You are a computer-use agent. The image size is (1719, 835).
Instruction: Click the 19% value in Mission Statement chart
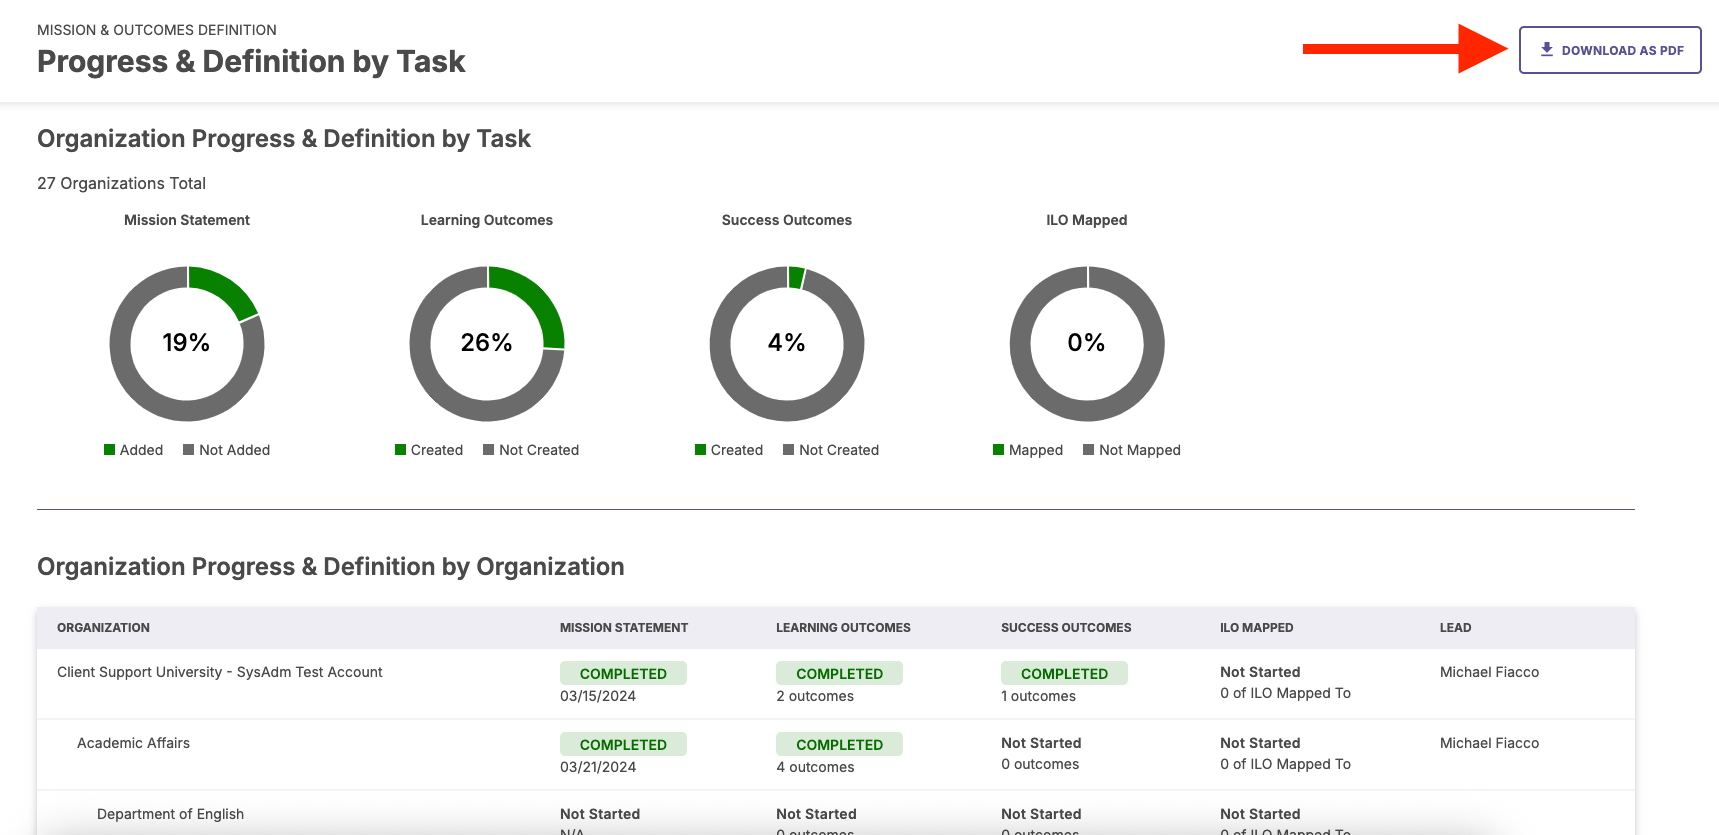186,343
